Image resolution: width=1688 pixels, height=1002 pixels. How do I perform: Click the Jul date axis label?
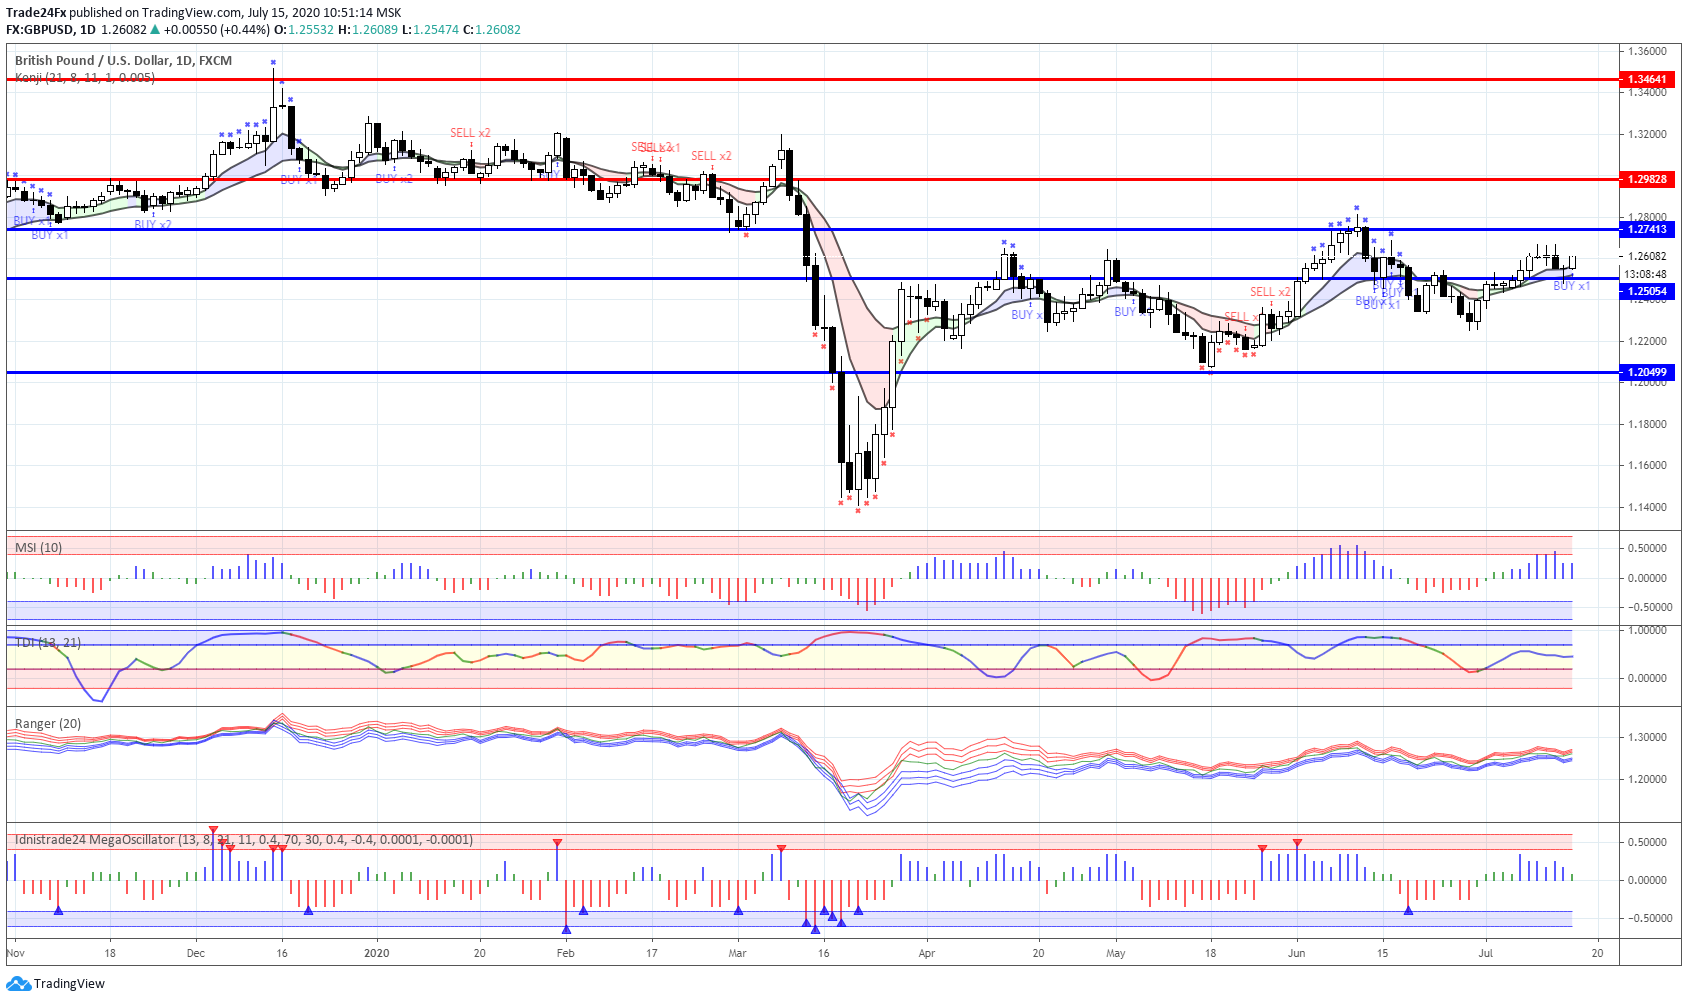(1486, 953)
